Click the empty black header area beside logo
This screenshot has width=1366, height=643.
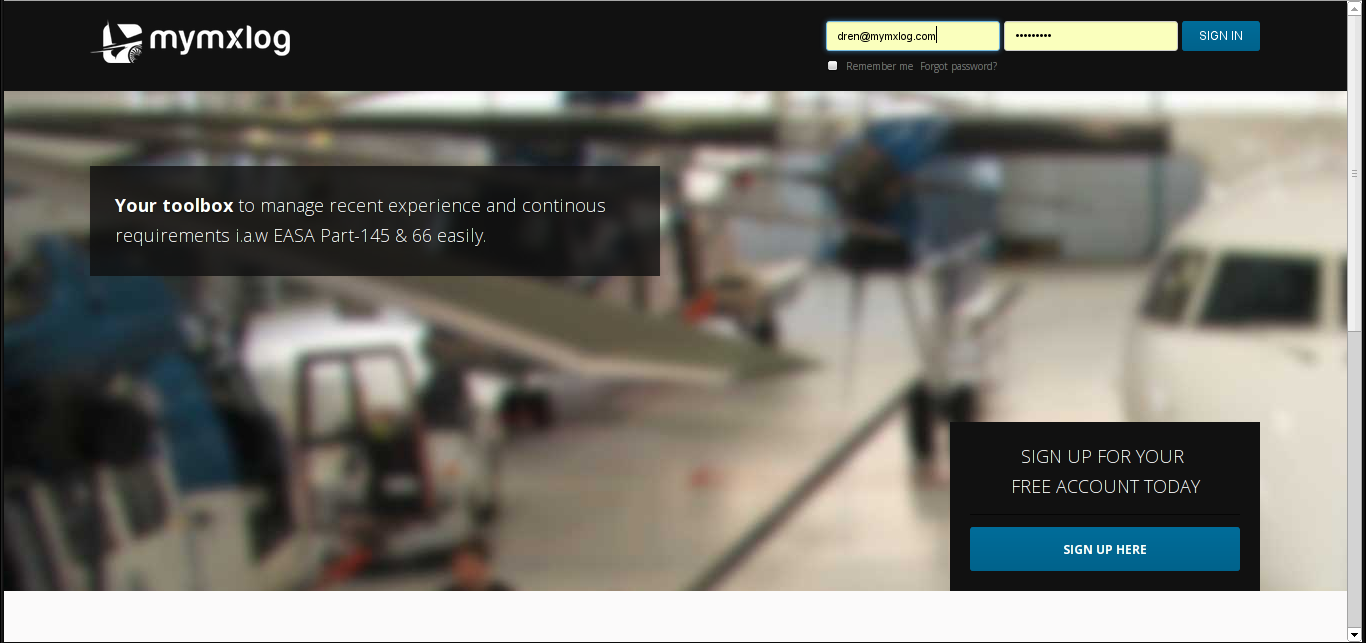click(550, 45)
